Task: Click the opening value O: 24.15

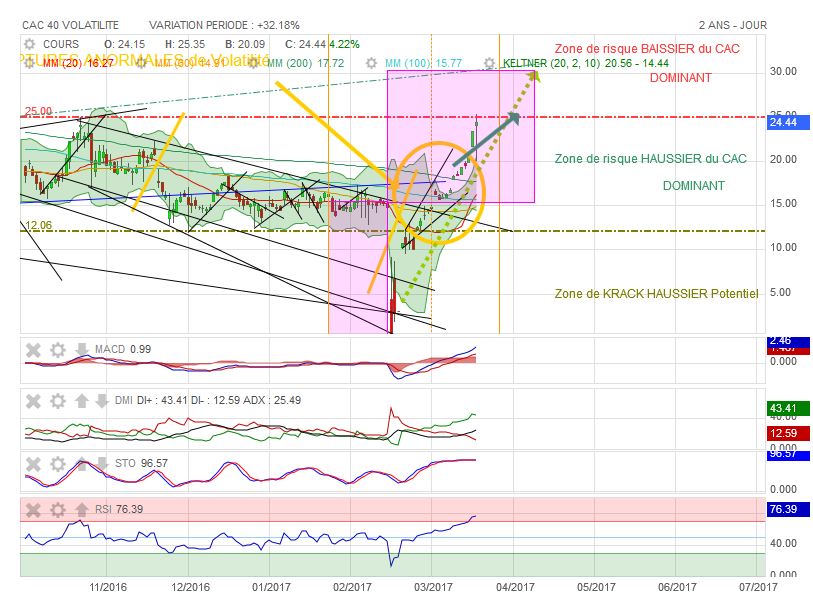Action: pos(124,44)
